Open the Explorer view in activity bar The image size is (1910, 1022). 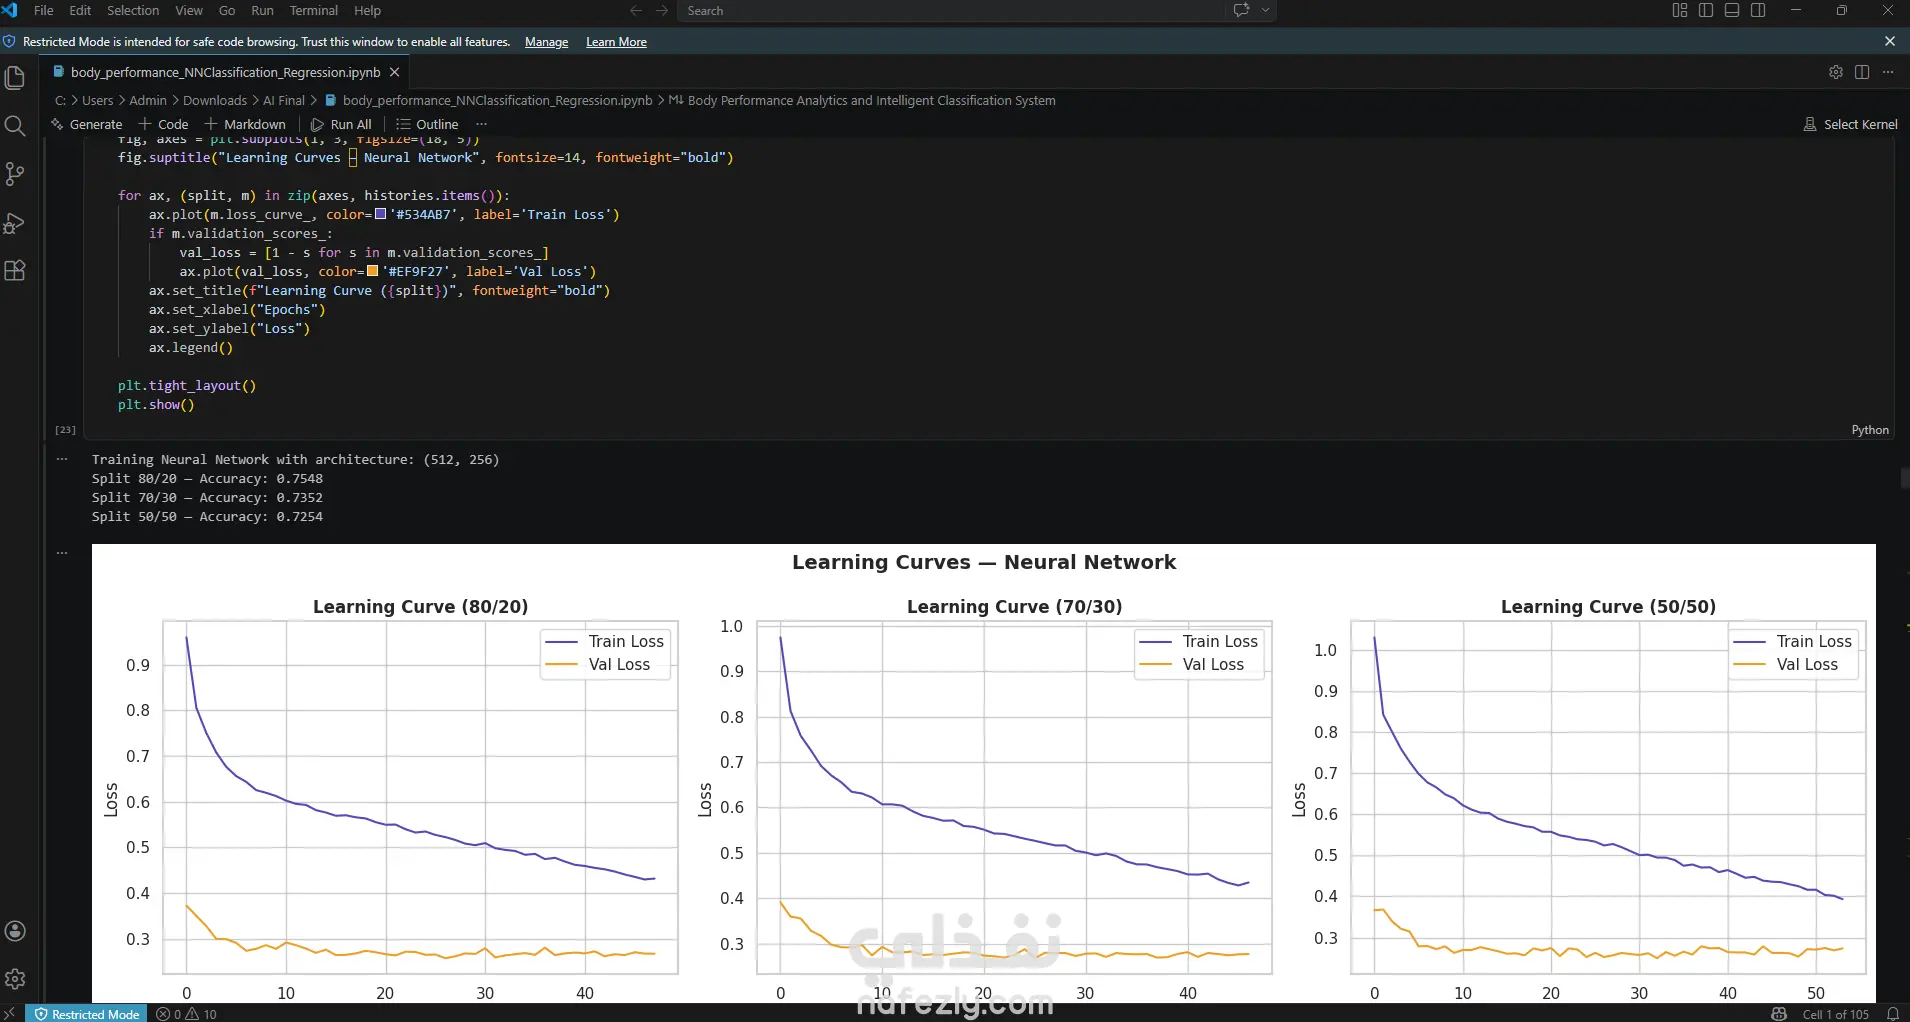(x=15, y=78)
